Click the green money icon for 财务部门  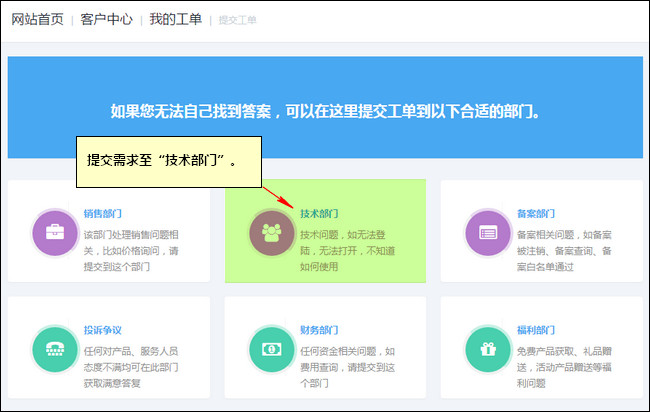pyautogui.click(x=272, y=349)
